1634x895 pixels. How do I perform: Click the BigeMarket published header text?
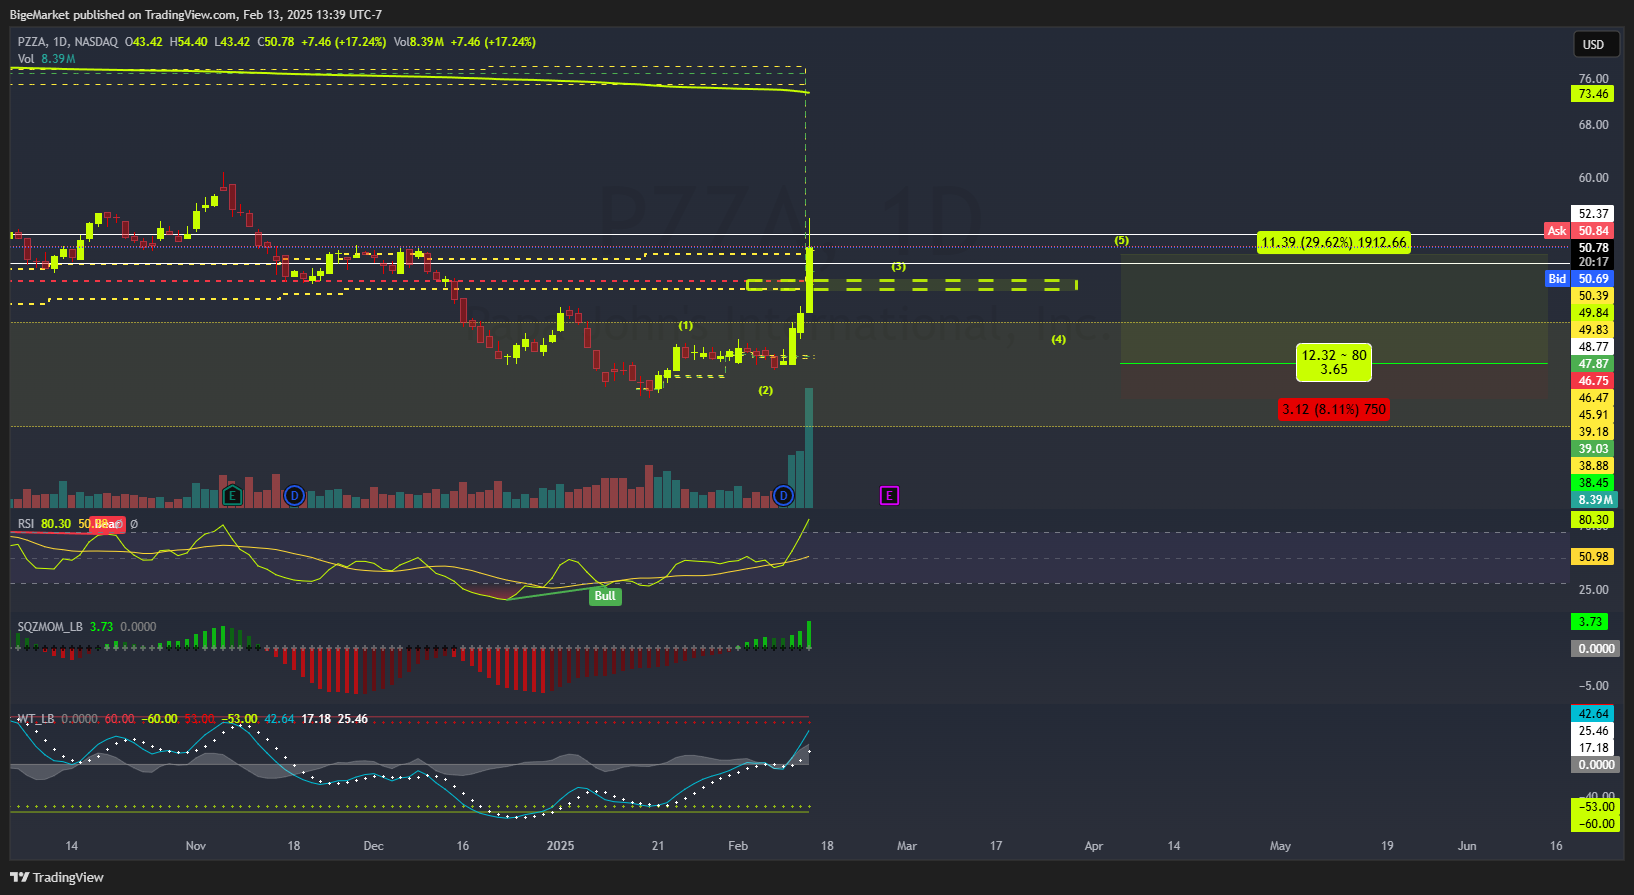coord(195,14)
